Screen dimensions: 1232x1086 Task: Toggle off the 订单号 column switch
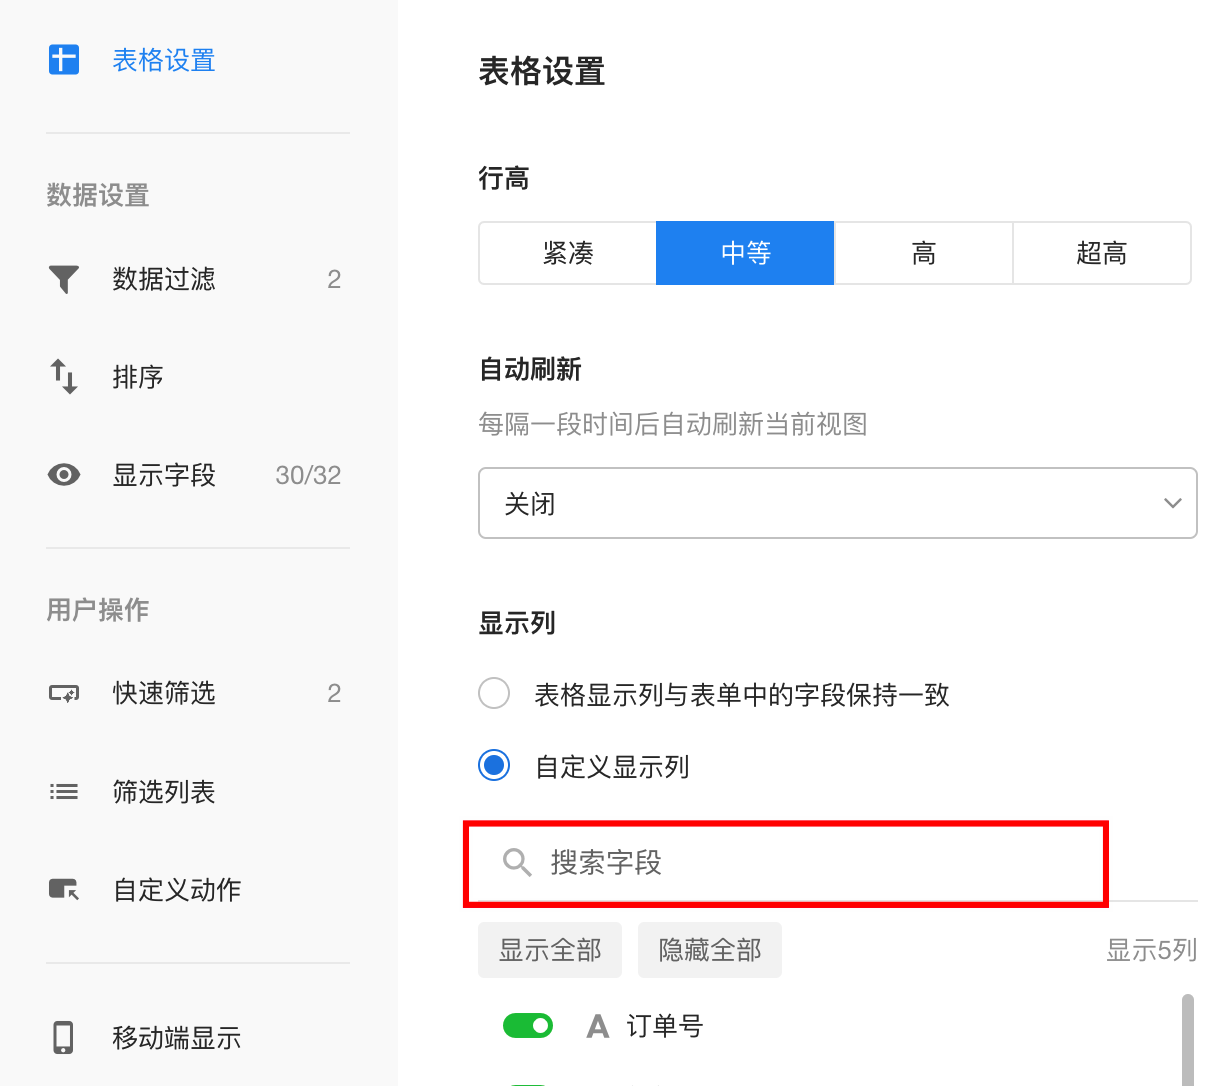[527, 1026]
